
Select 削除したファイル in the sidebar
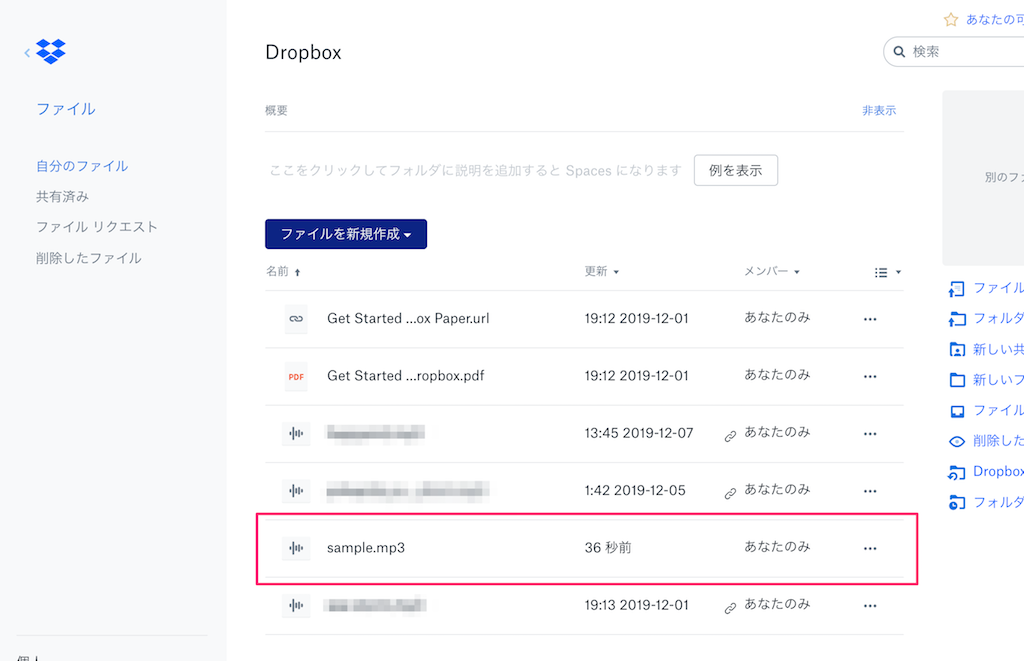(x=89, y=258)
